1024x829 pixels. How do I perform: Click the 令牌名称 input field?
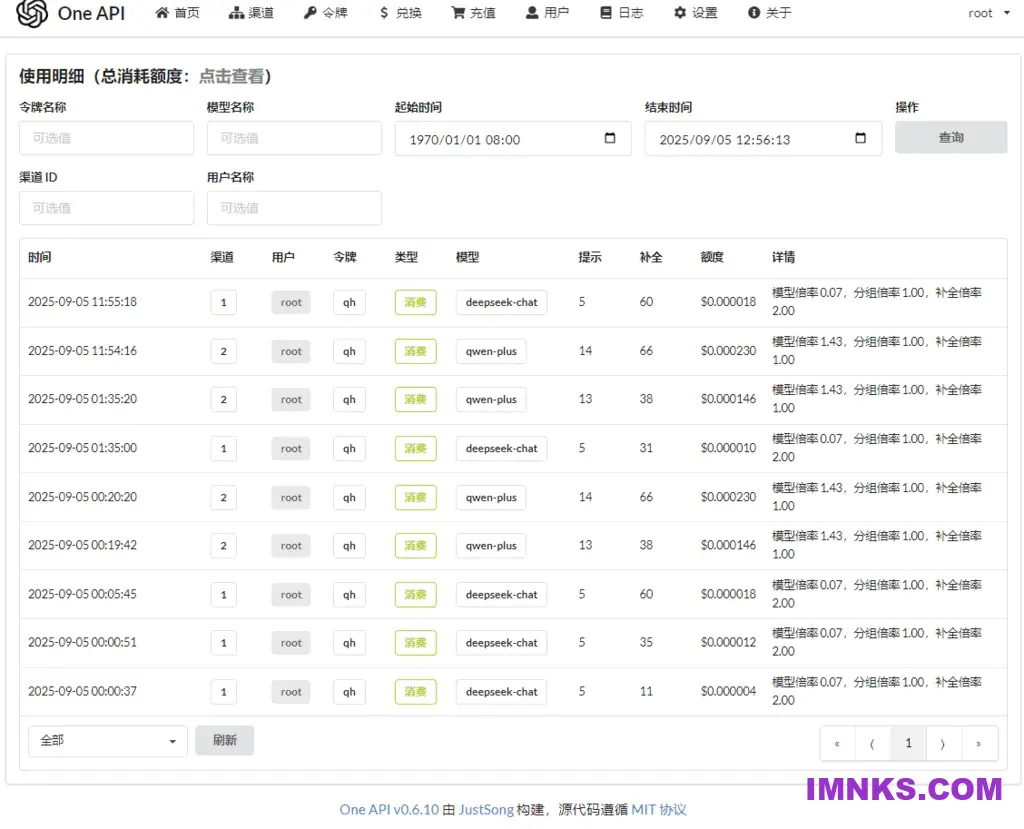(106, 137)
